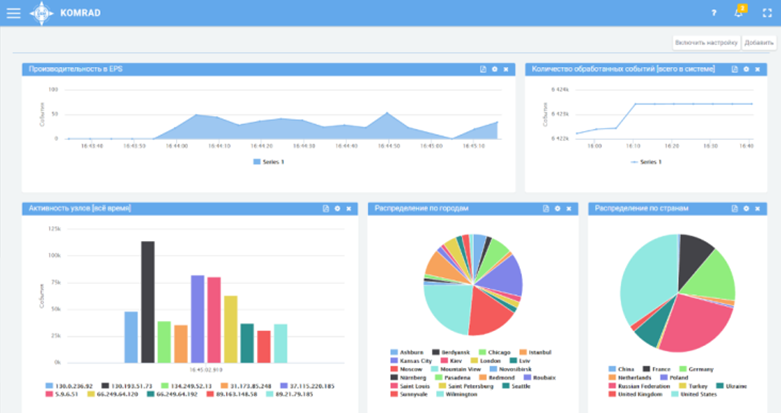Toggle Germany in countries legend
781x413 pixels.
tap(696, 369)
